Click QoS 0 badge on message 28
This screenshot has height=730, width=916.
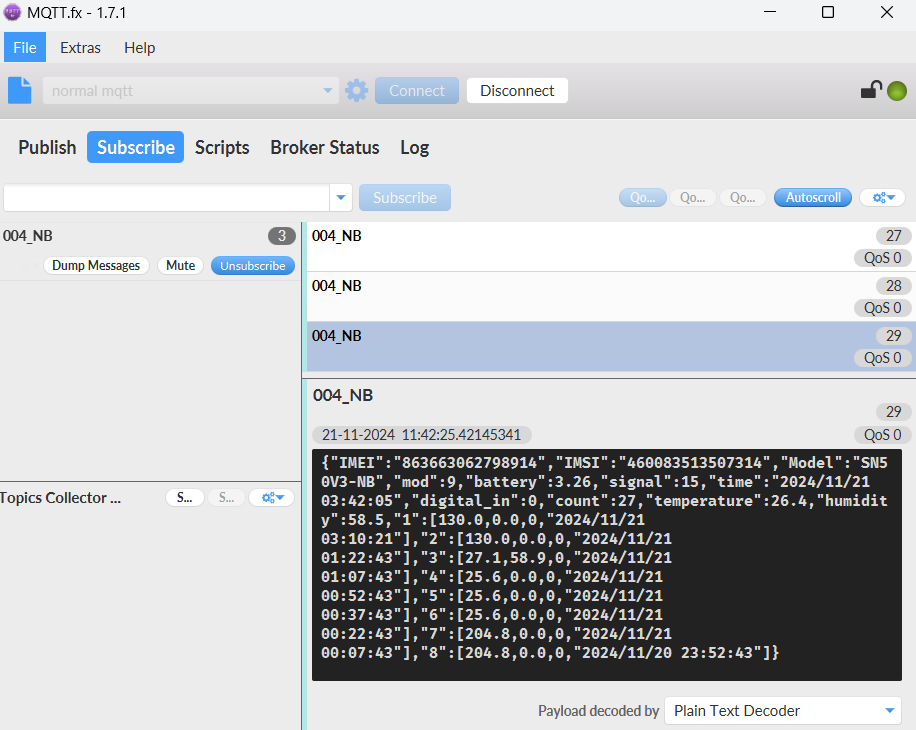click(883, 308)
